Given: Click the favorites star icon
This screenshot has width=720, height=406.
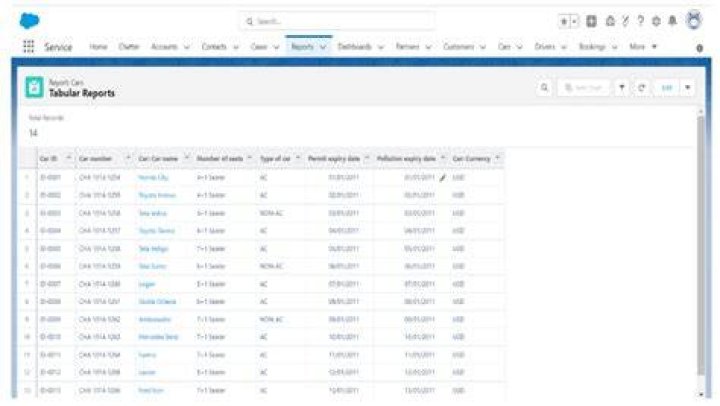Looking at the screenshot, I should click(x=564, y=21).
